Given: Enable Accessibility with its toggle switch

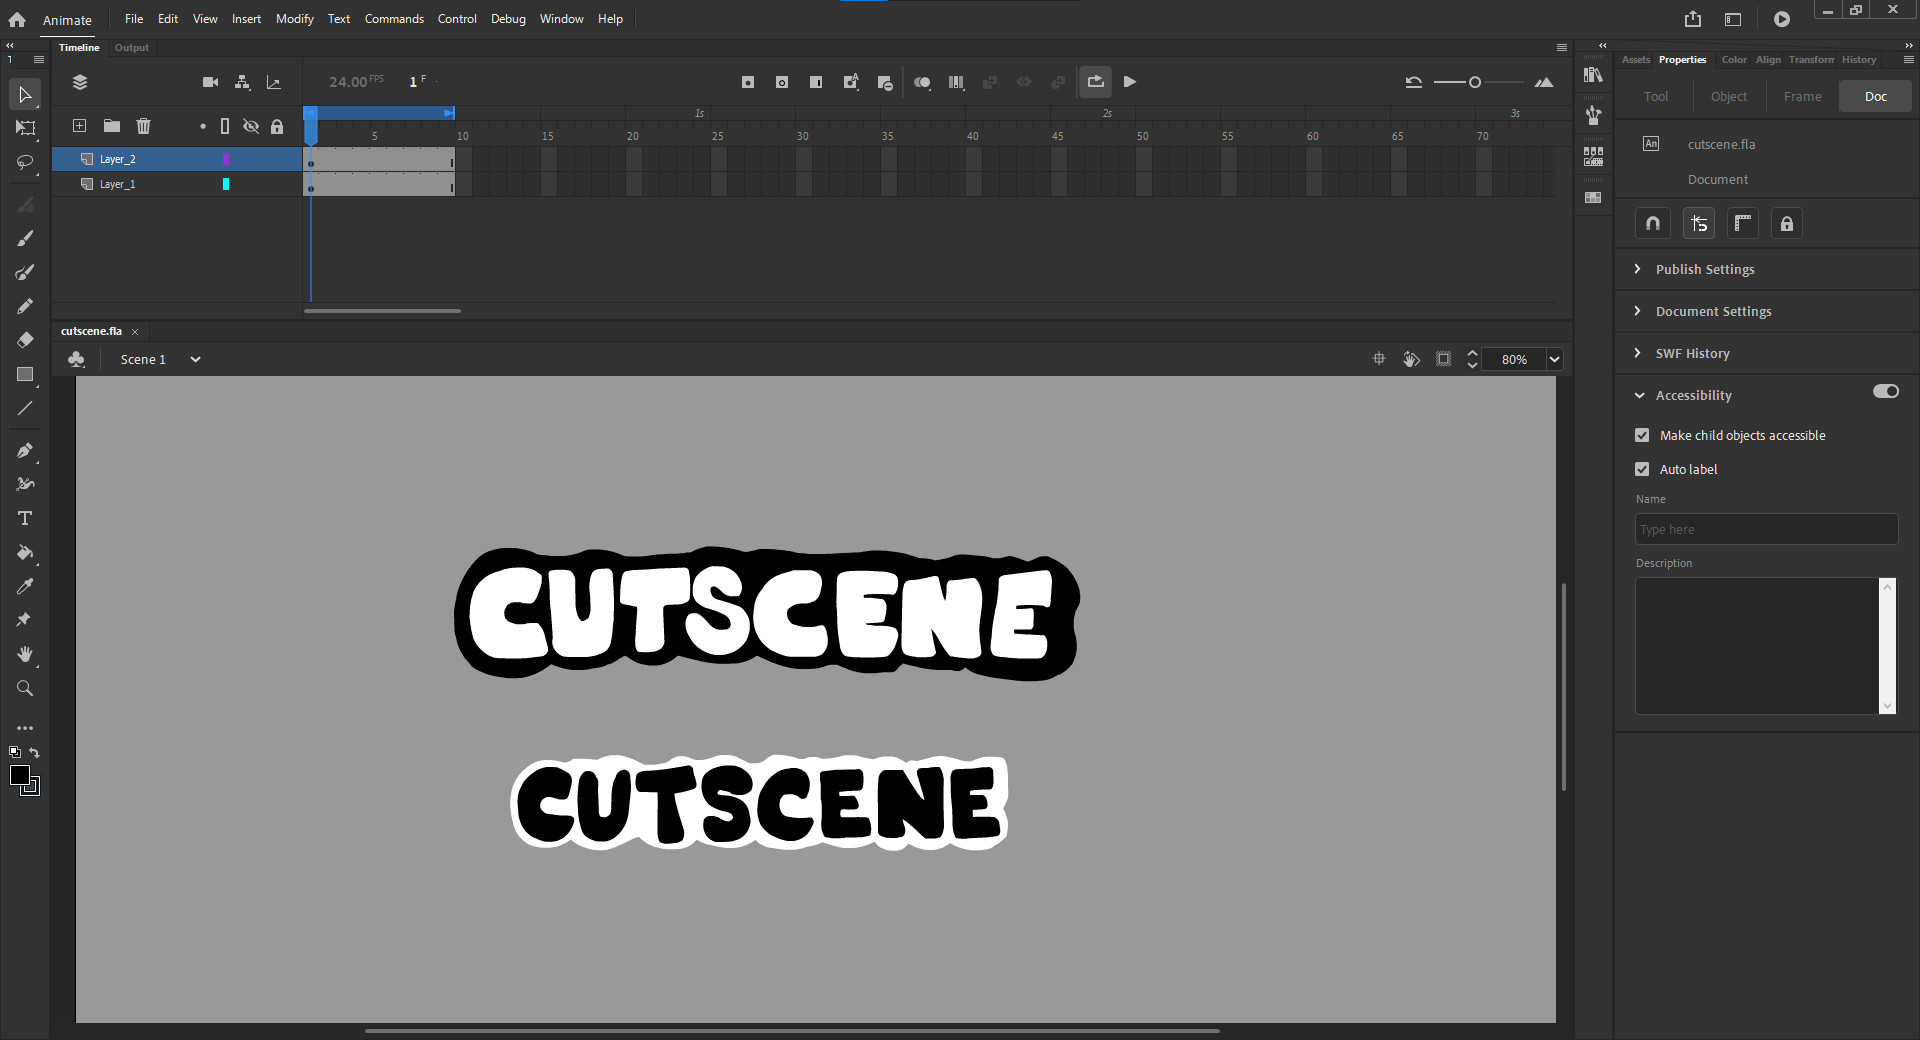Looking at the screenshot, I should pos(1886,391).
